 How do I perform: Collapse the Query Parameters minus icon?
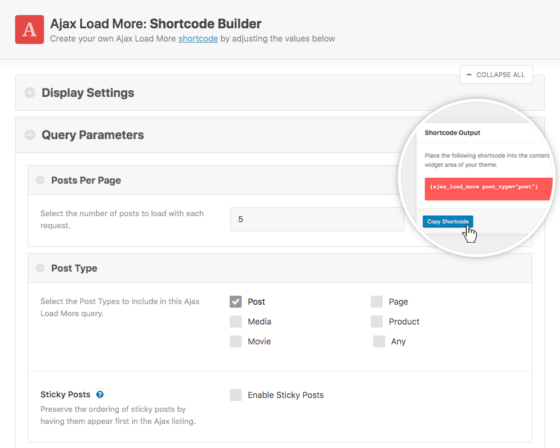point(30,135)
